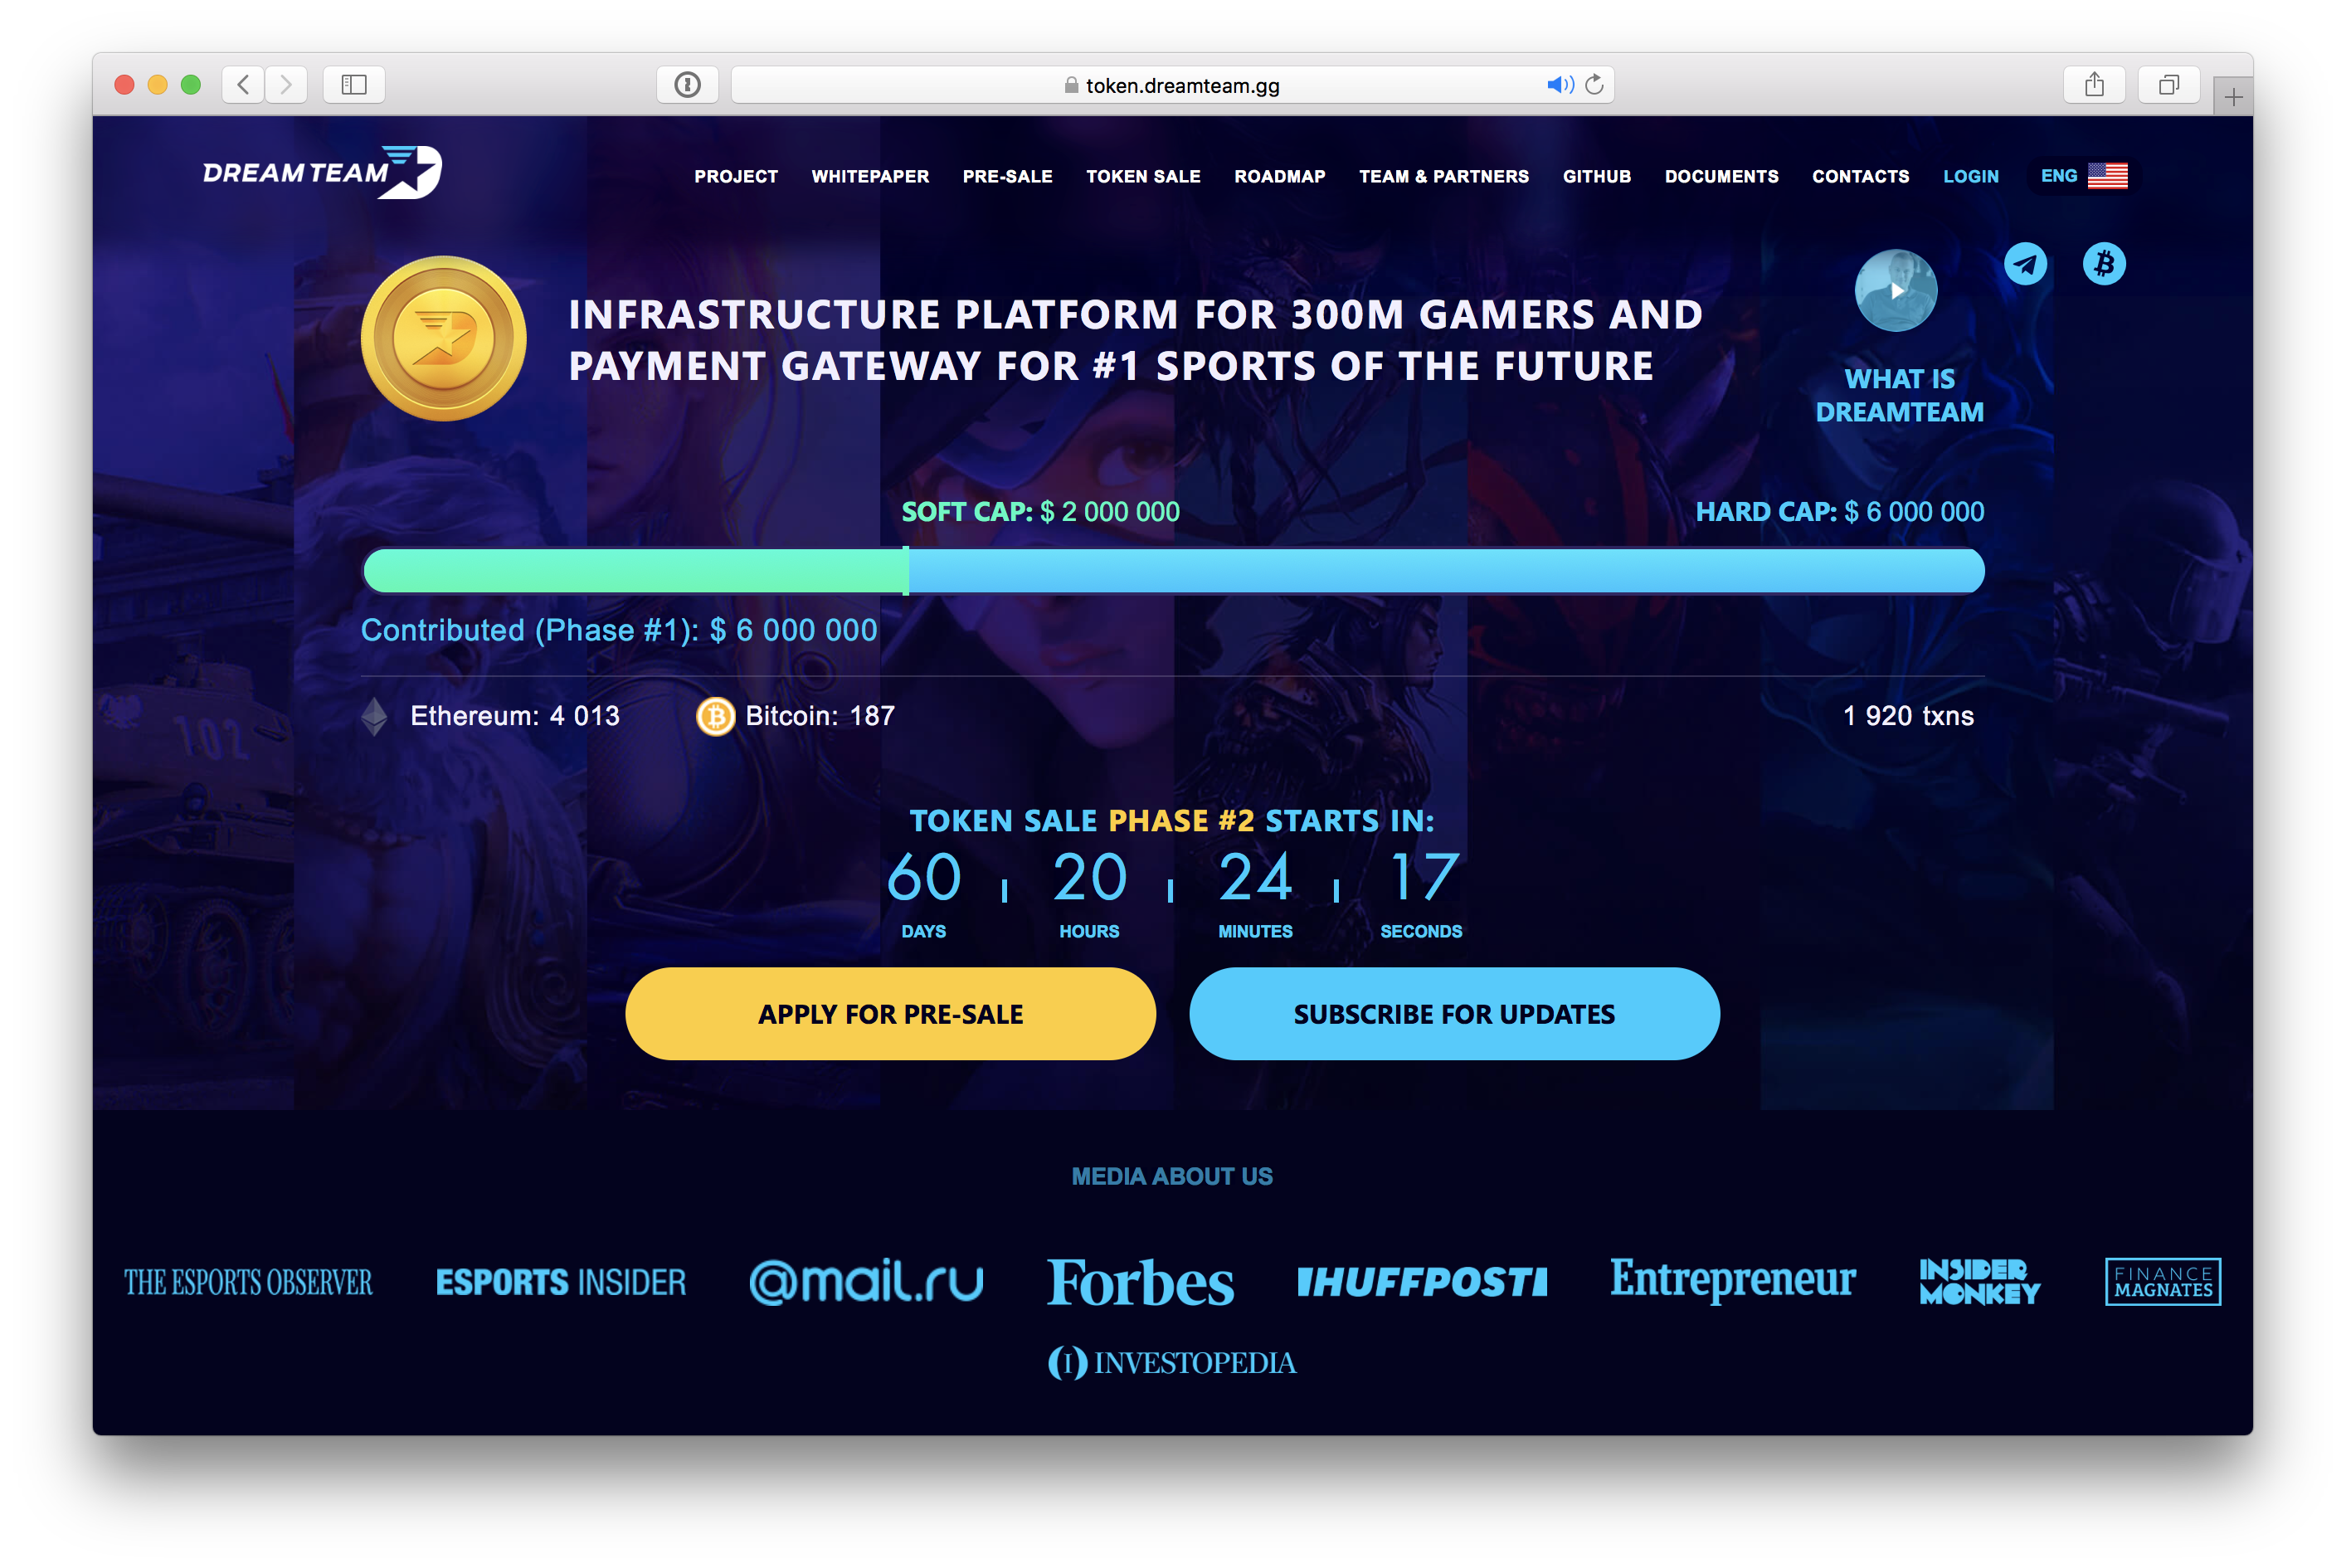Open the PROJECT menu item
Screen dimensions: 2346x1568
point(736,176)
